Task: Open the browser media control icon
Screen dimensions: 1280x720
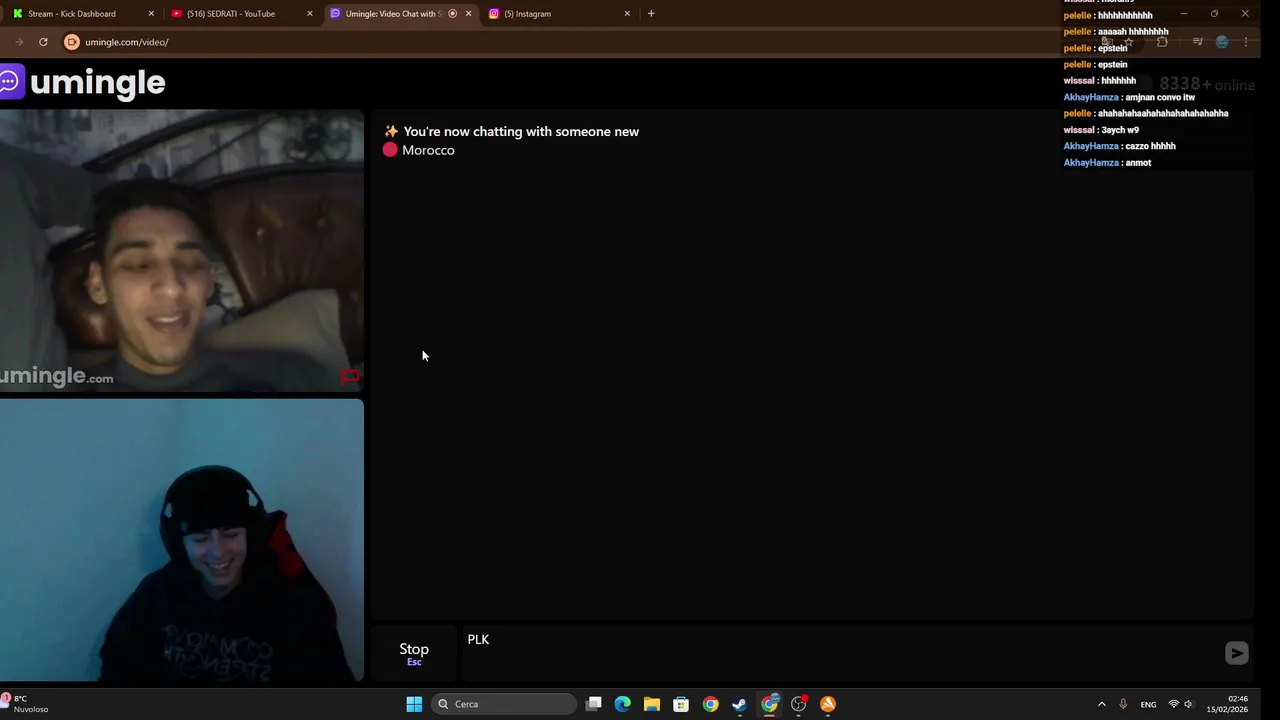Action: 1197,42
